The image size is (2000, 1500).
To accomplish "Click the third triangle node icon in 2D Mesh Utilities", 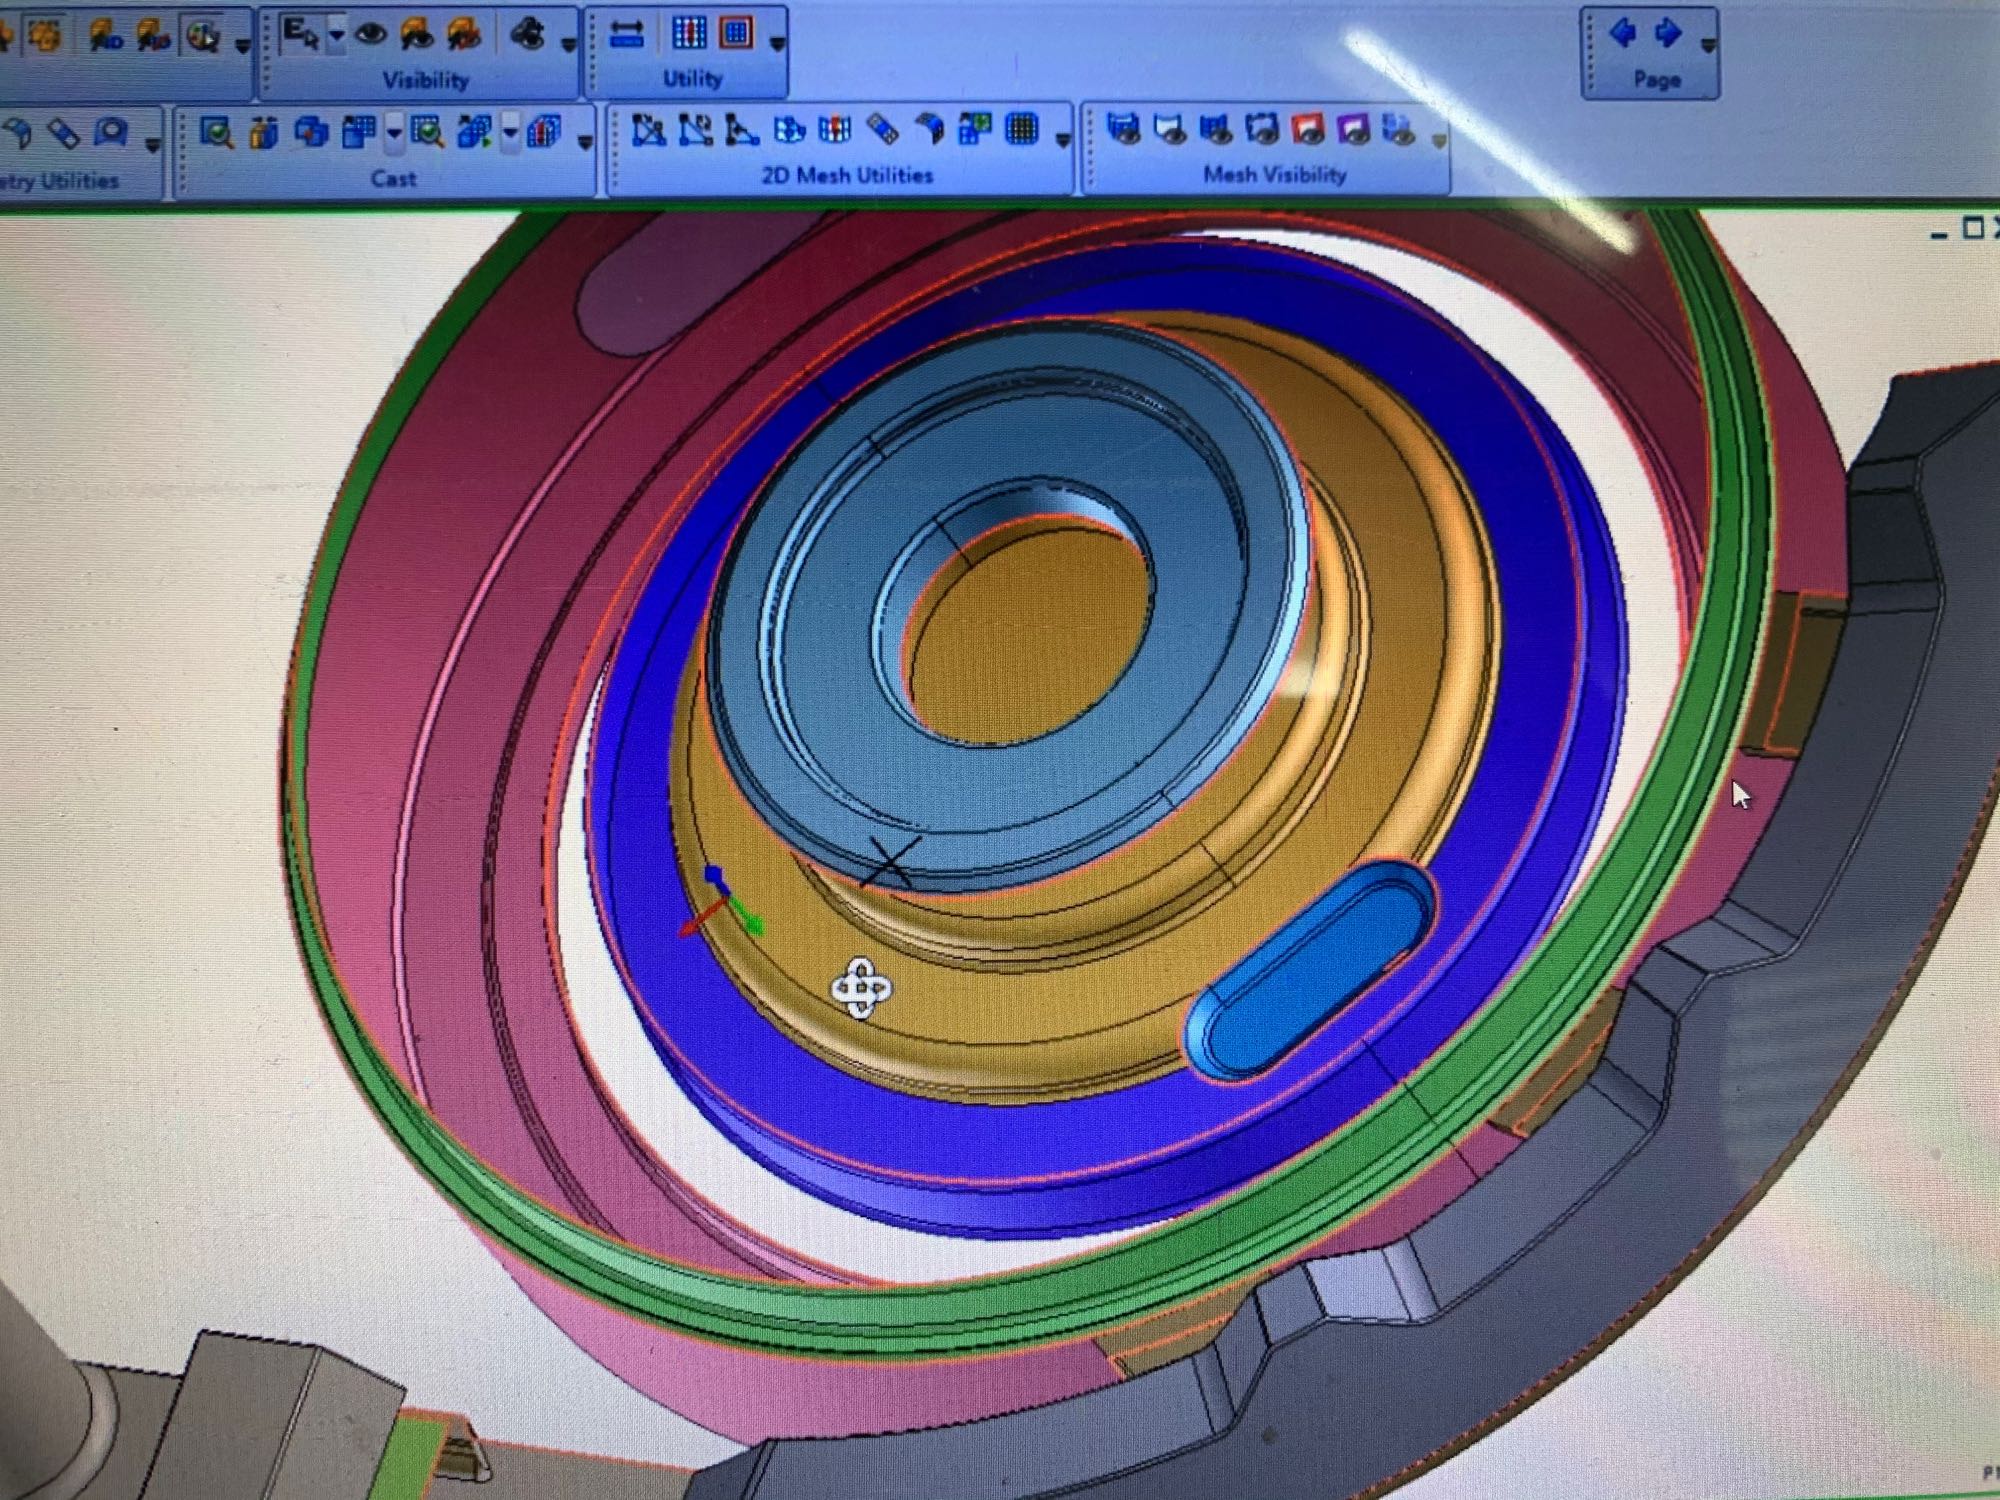I will pos(741,130).
